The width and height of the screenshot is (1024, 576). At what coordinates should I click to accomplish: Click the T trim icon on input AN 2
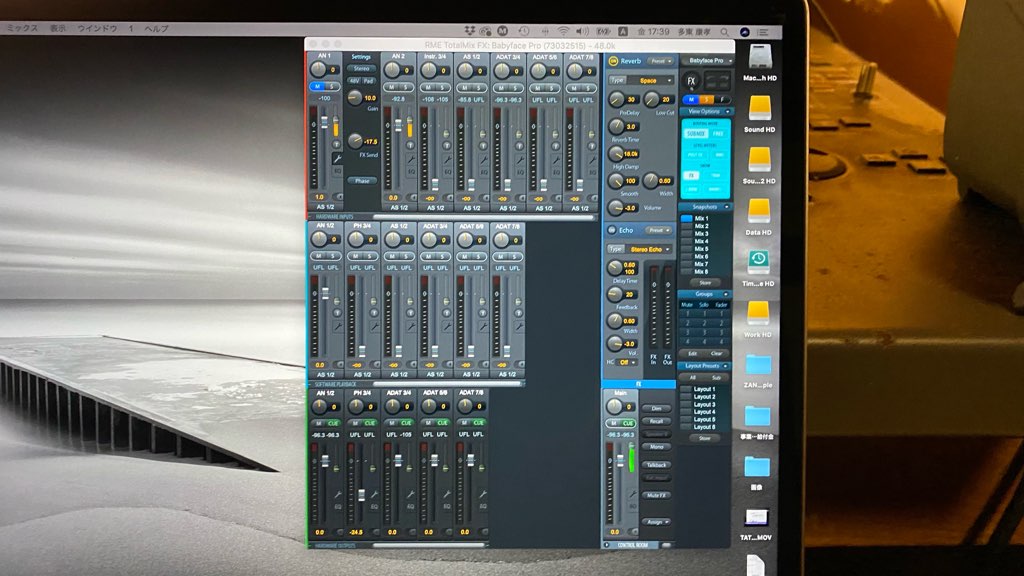click(x=411, y=146)
